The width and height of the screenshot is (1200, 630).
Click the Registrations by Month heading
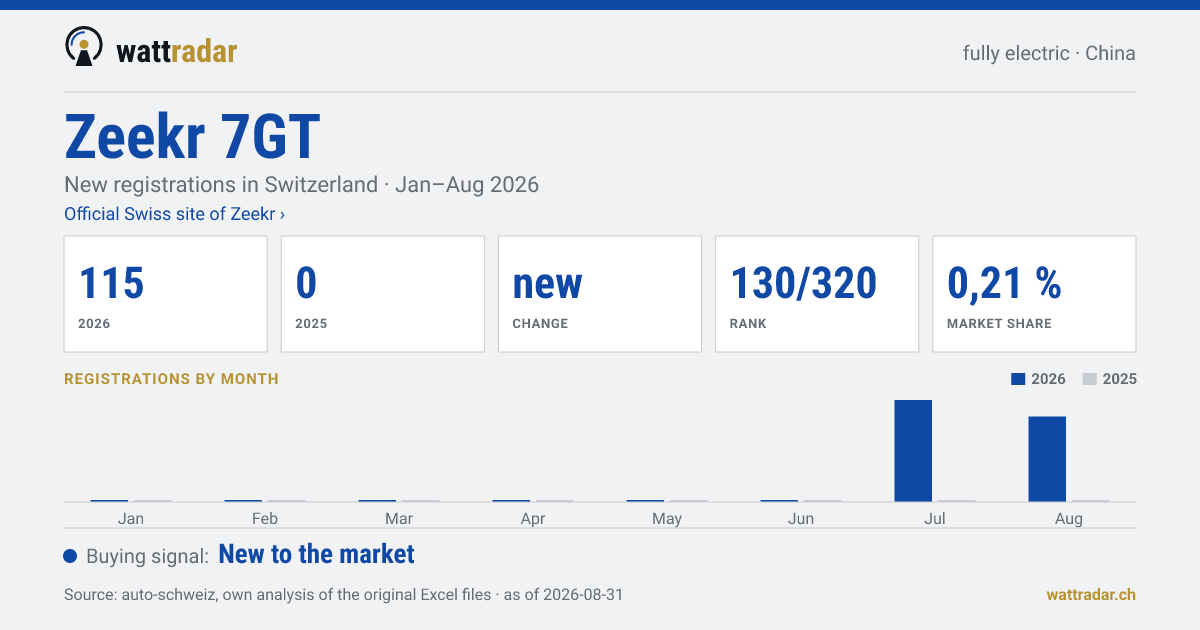(x=171, y=379)
